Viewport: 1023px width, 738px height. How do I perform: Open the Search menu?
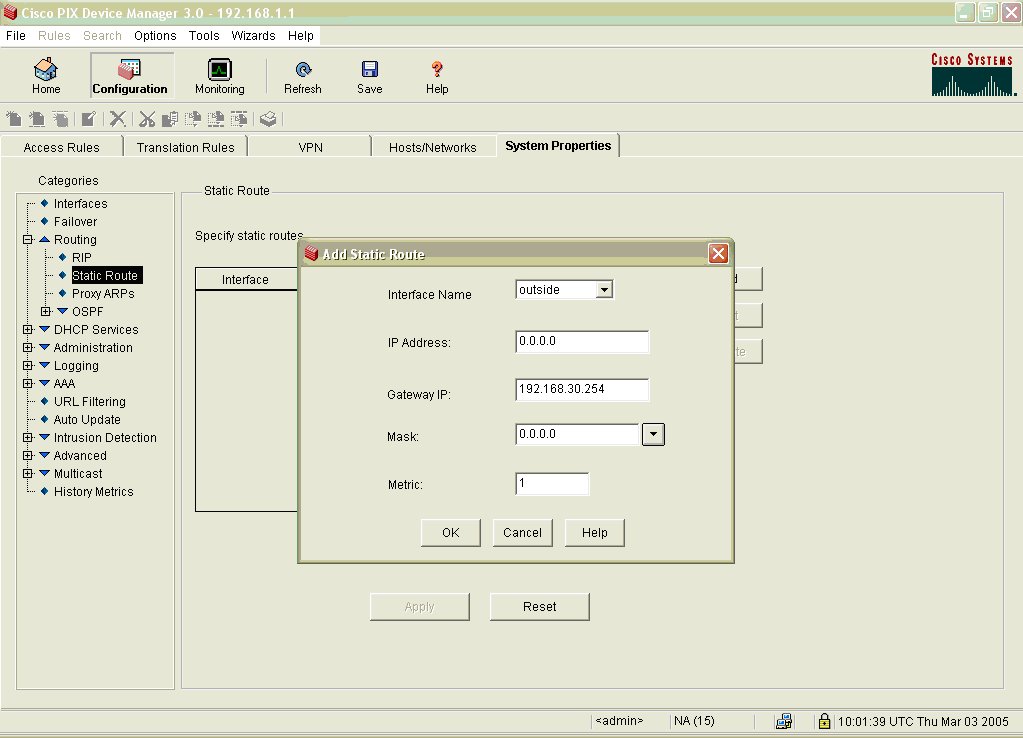pyautogui.click(x=102, y=35)
